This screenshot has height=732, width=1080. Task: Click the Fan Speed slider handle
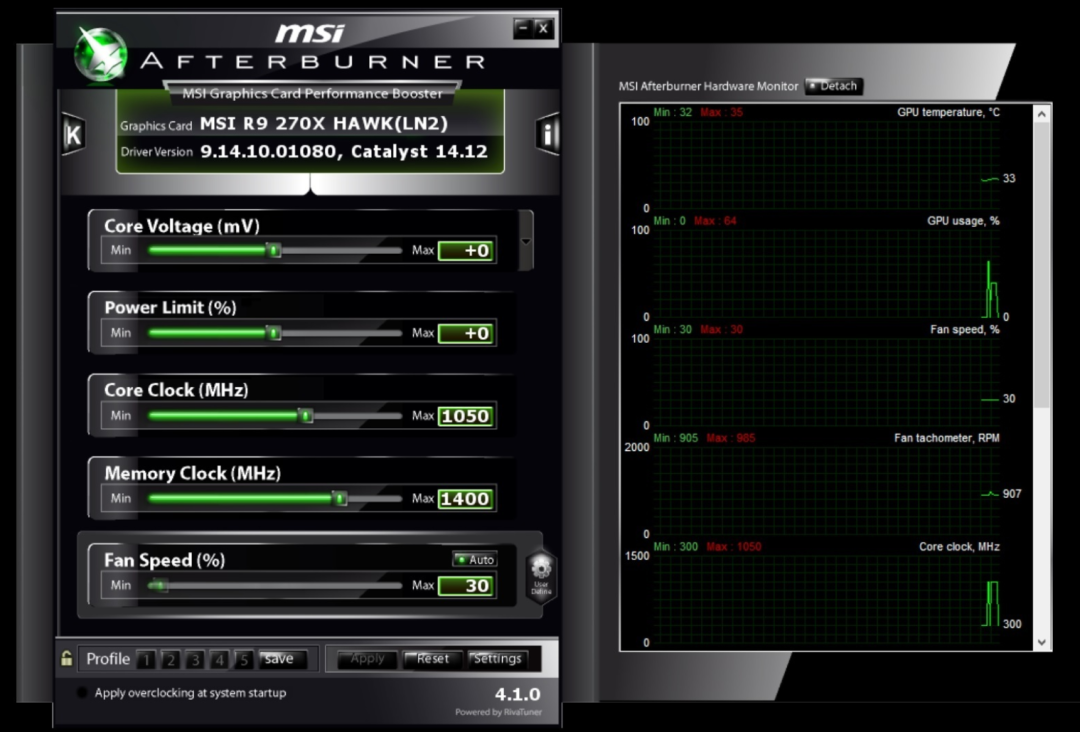point(158,585)
